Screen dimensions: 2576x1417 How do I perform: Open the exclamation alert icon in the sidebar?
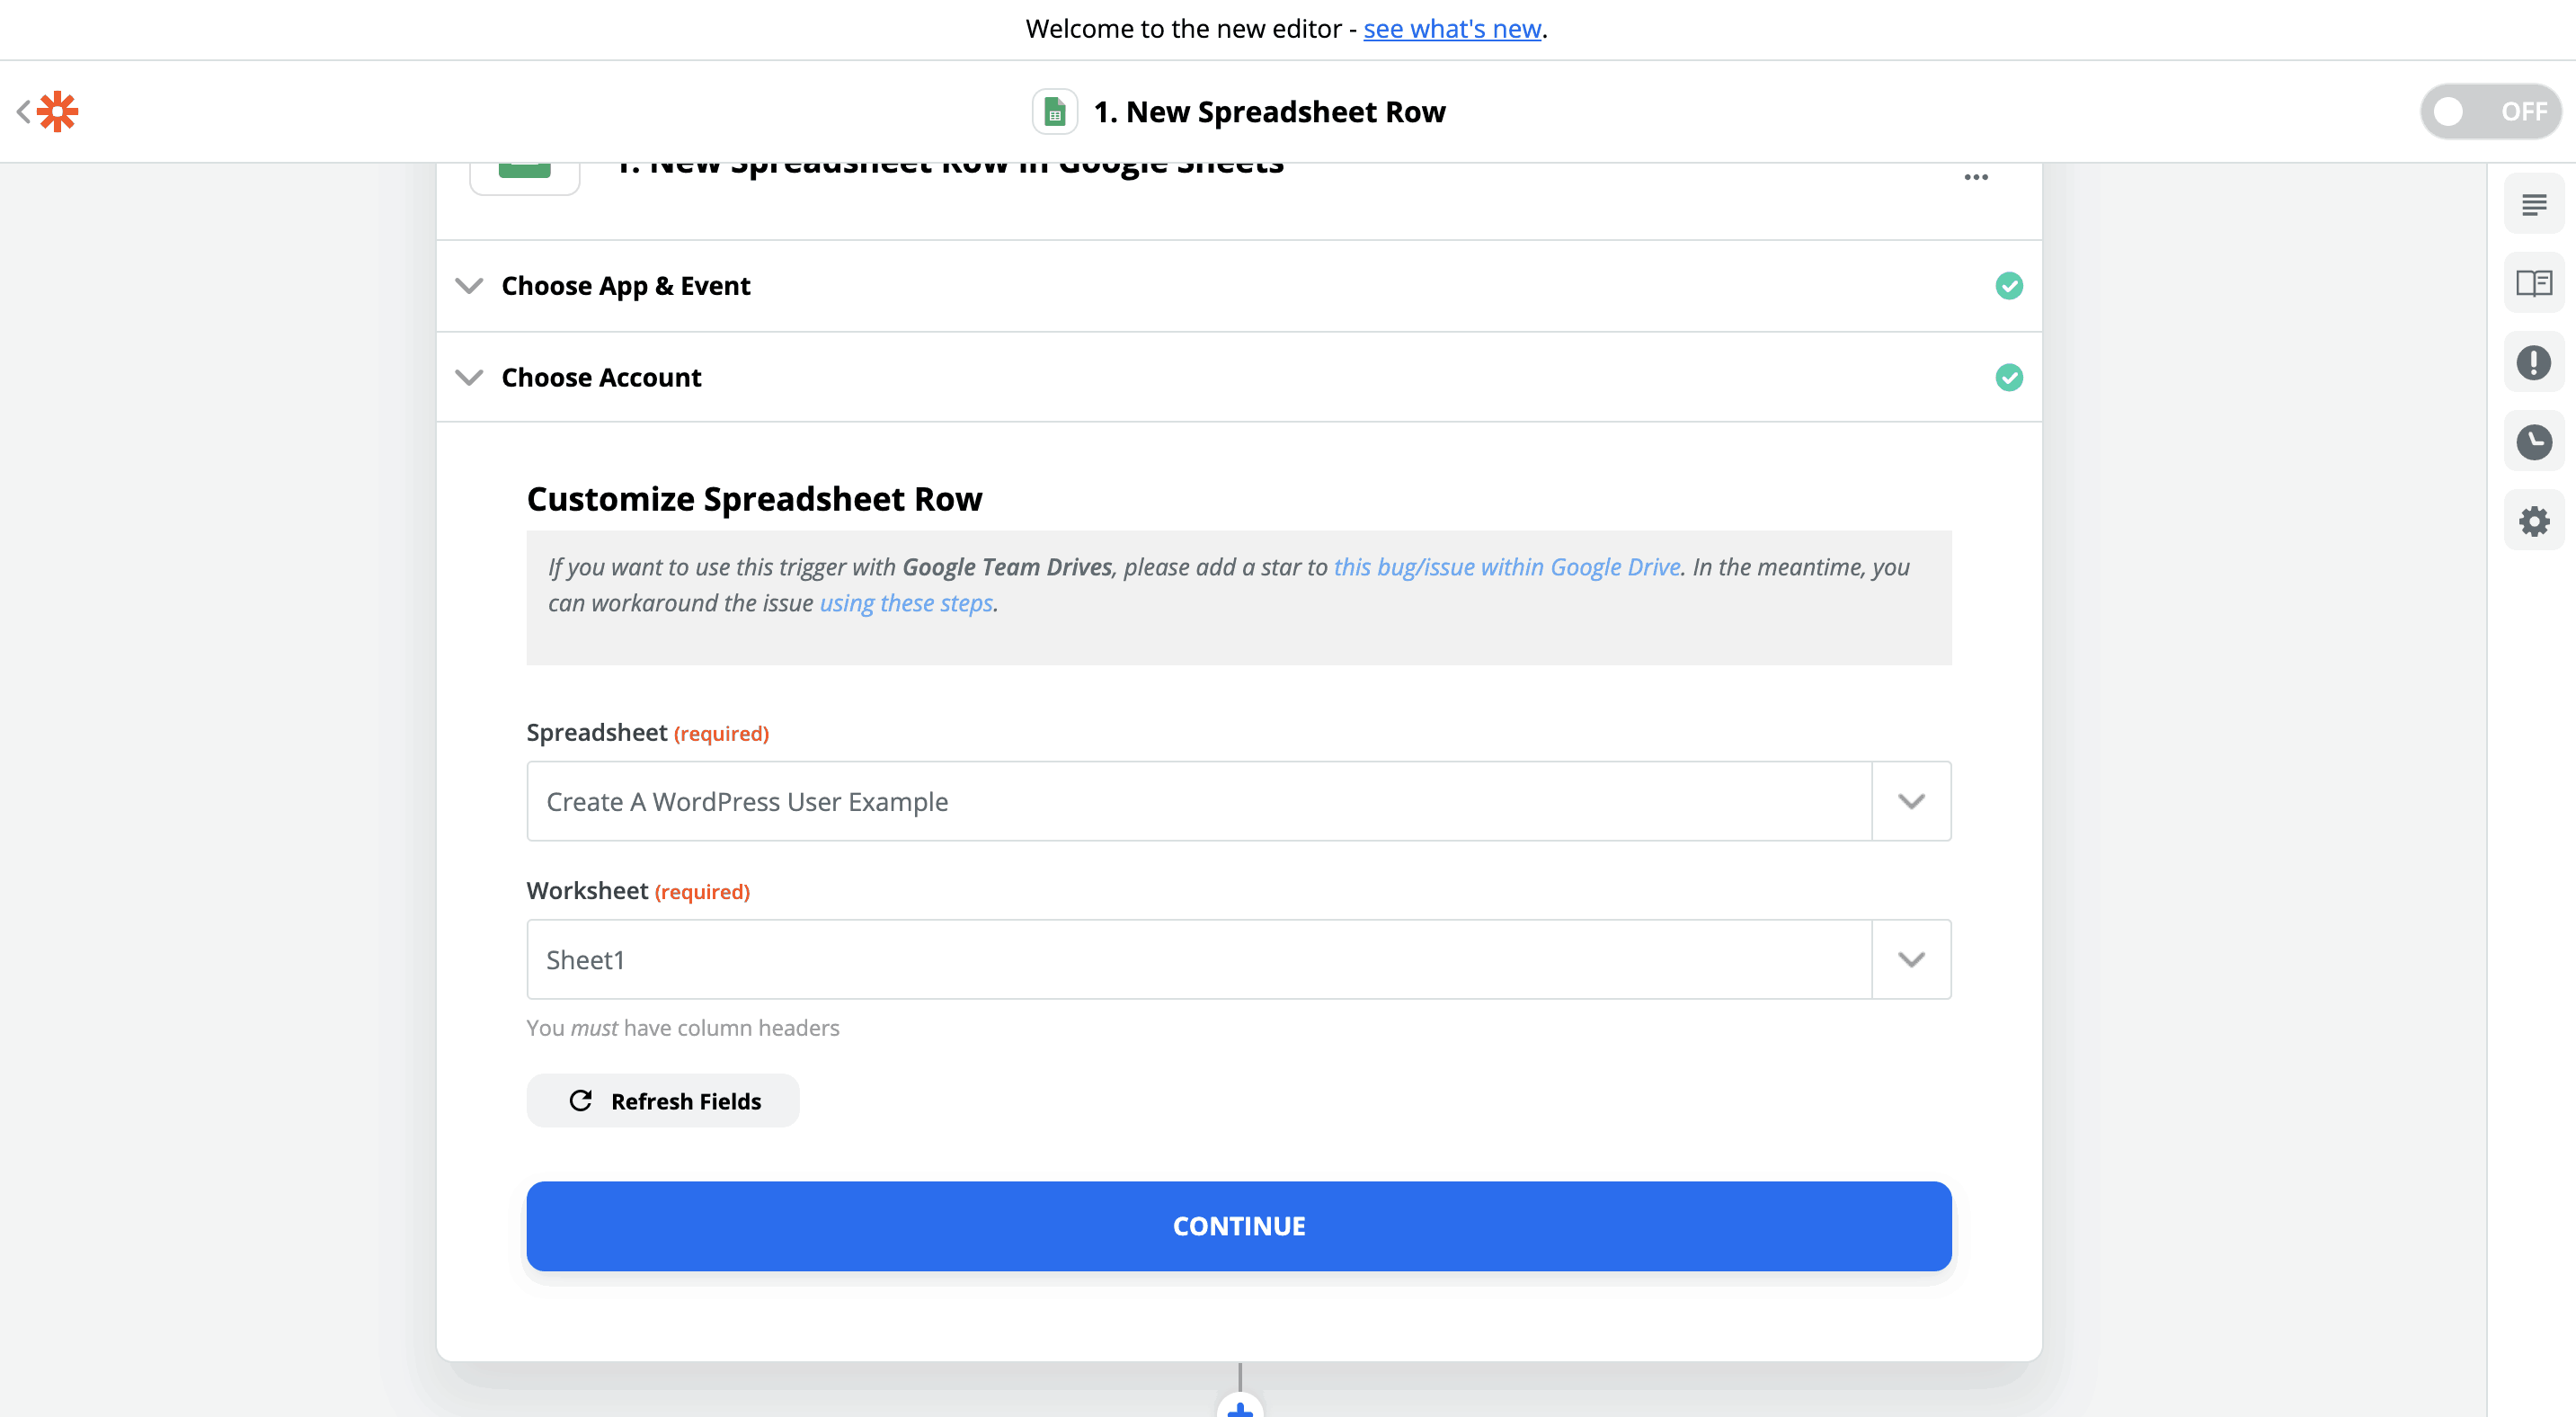(x=2533, y=363)
